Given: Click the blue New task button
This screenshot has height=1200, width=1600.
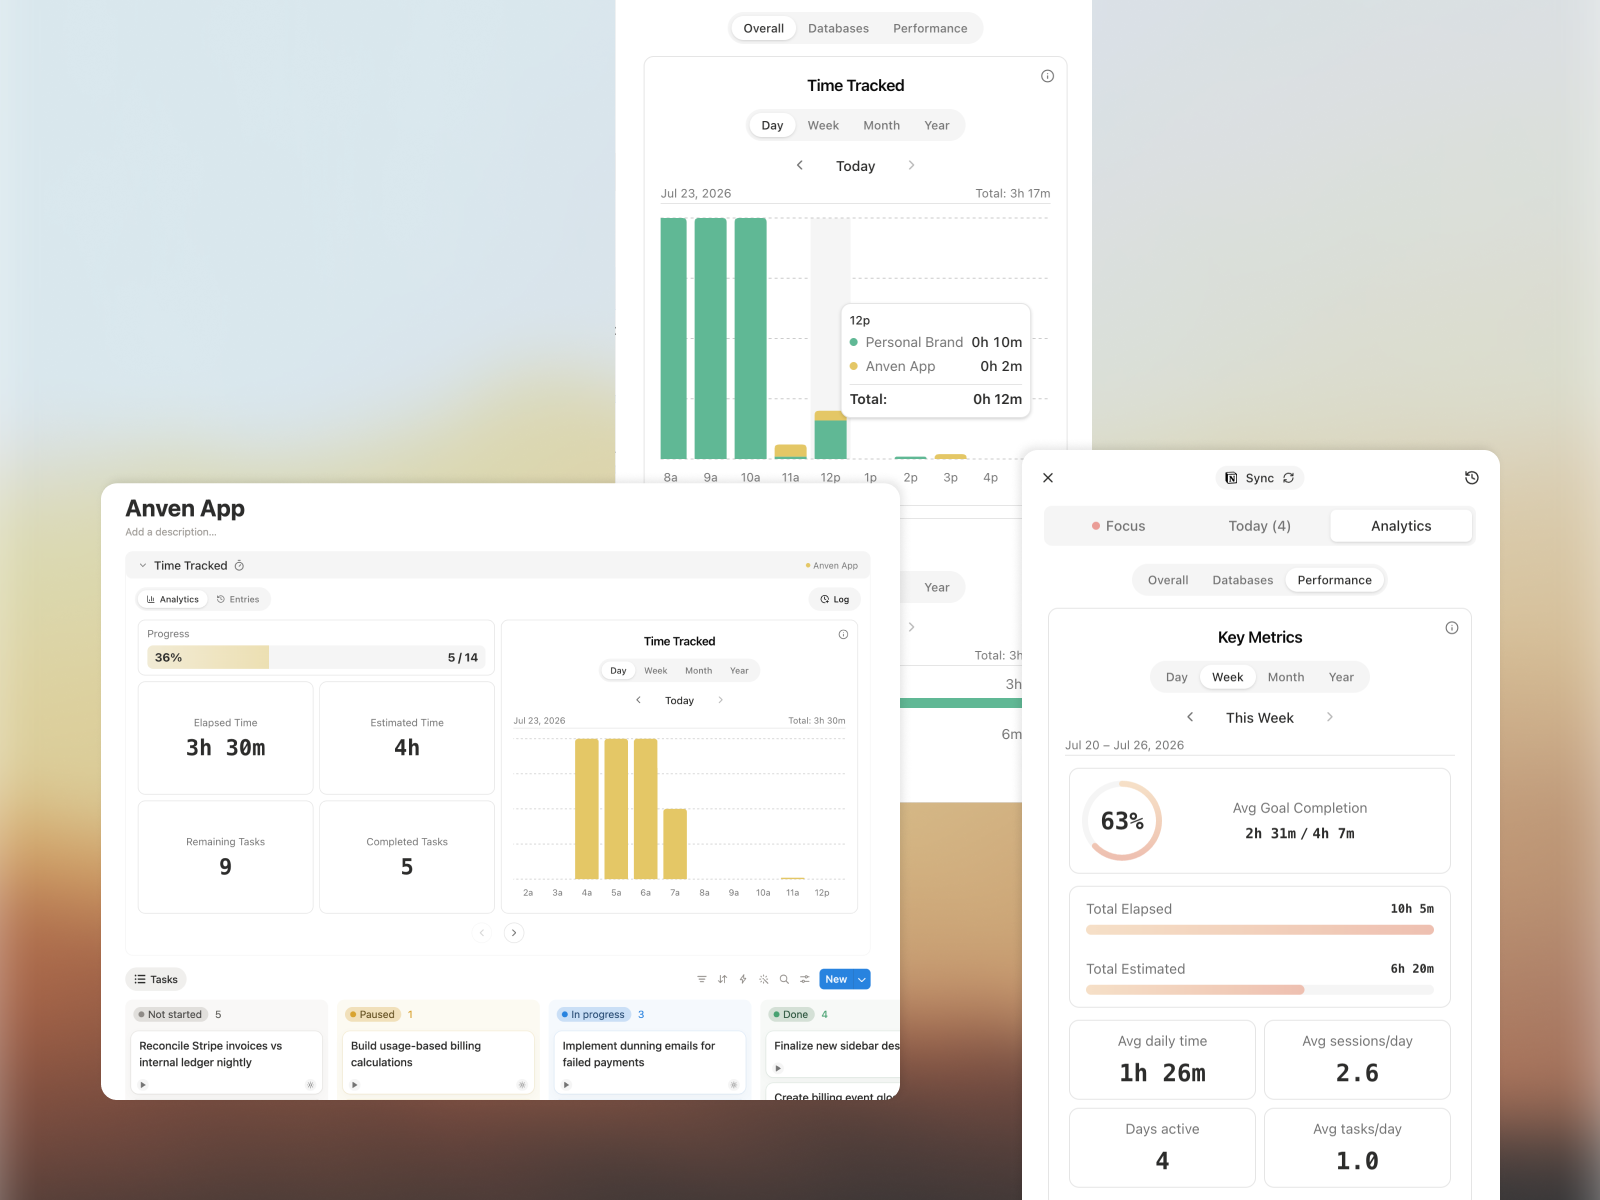Looking at the screenshot, I should point(836,980).
